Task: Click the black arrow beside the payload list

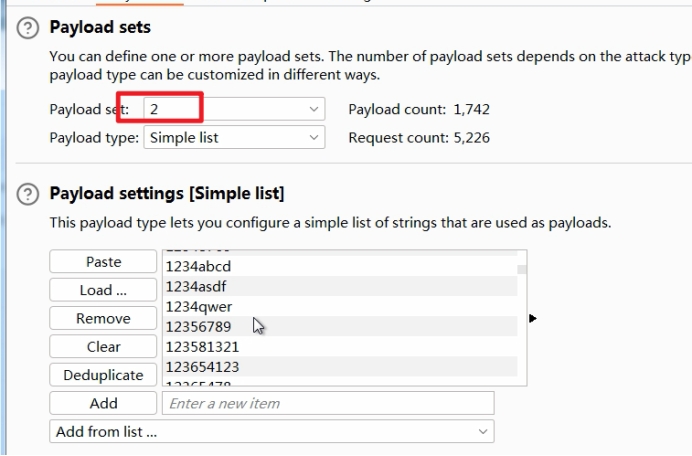Action: [x=532, y=318]
